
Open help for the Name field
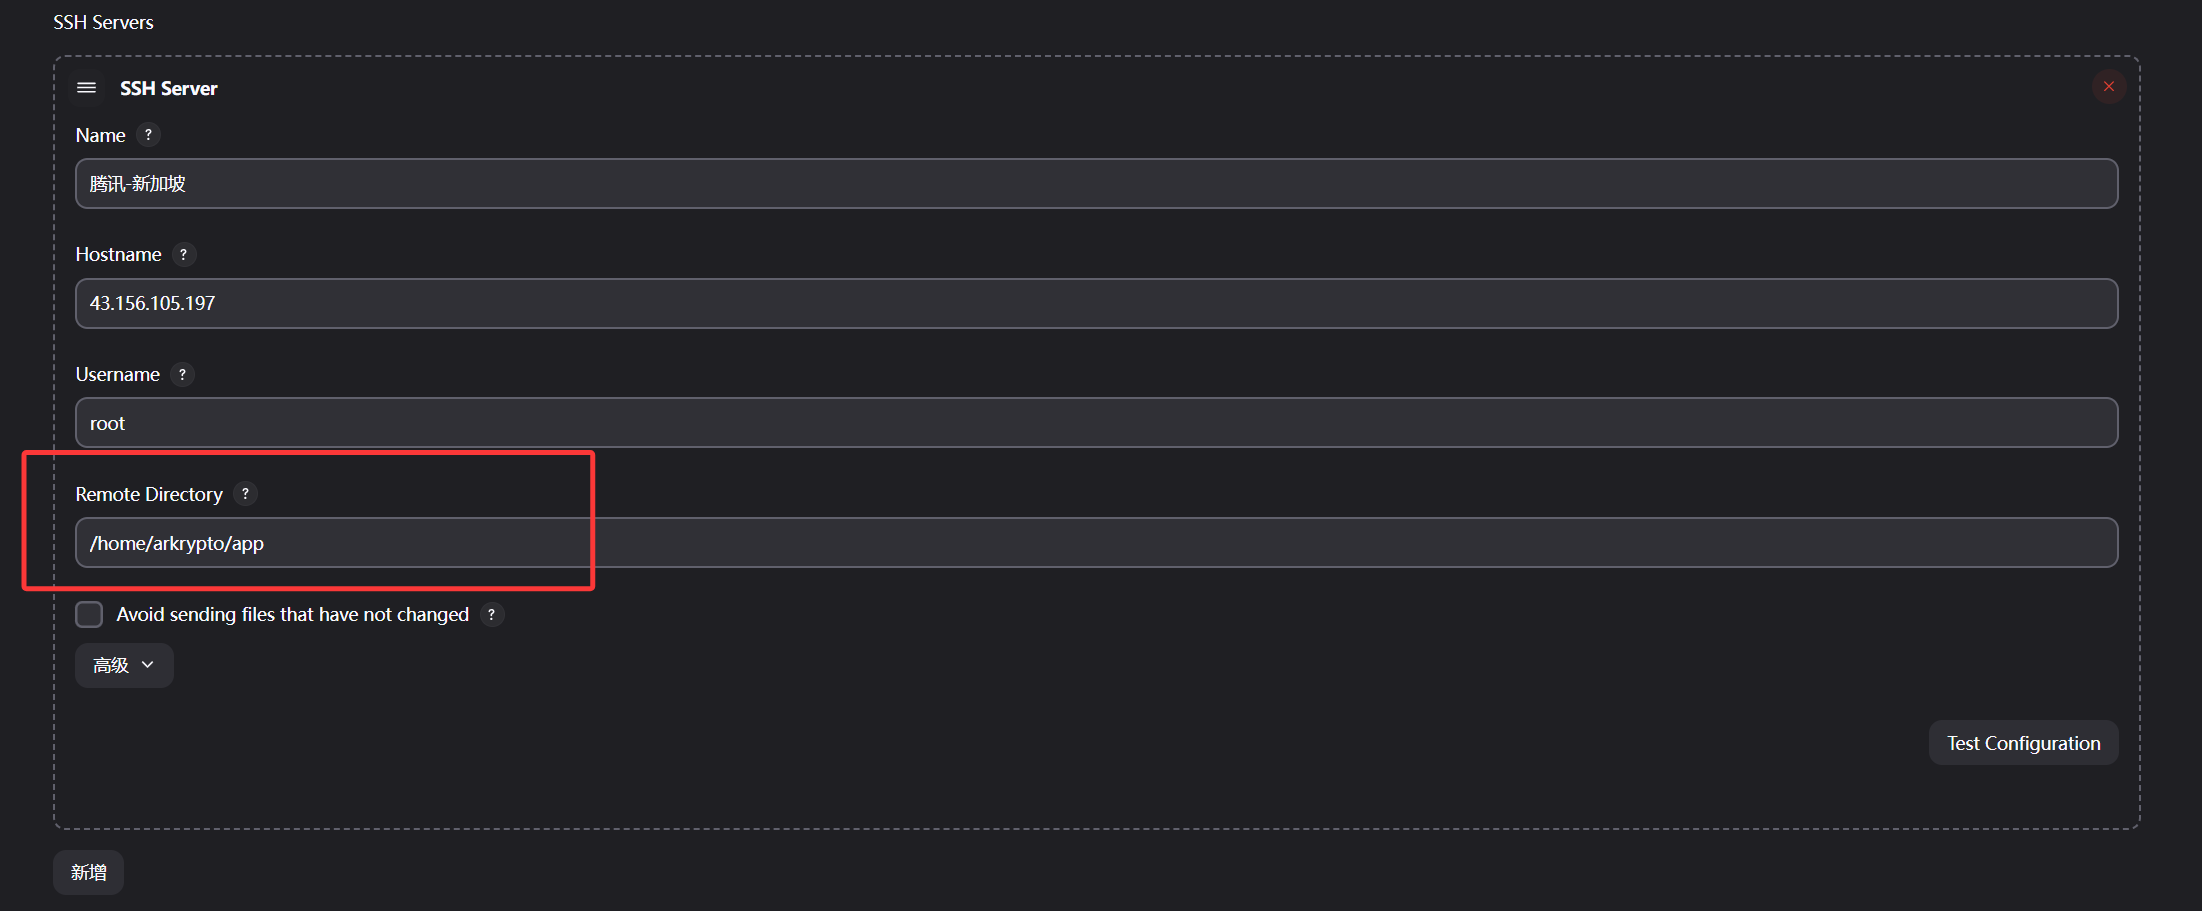(x=148, y=135)
